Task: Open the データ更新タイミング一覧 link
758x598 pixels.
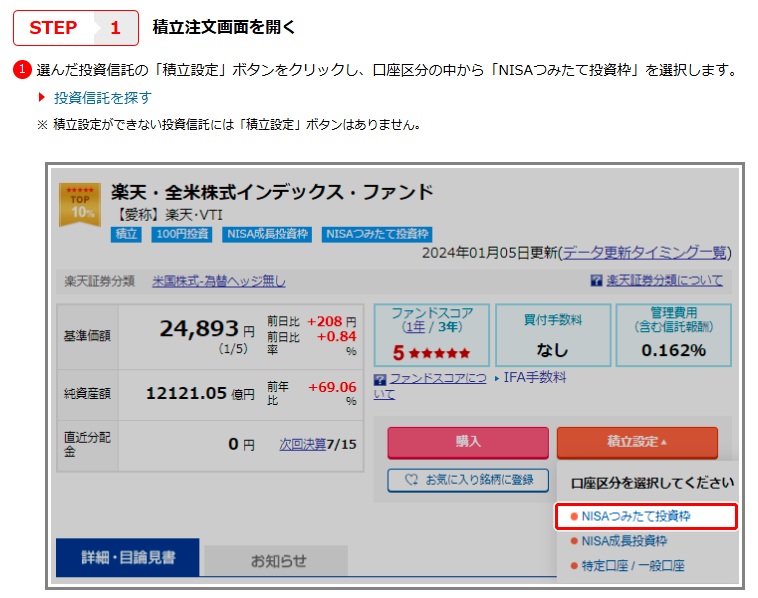Action: [645, 252]
